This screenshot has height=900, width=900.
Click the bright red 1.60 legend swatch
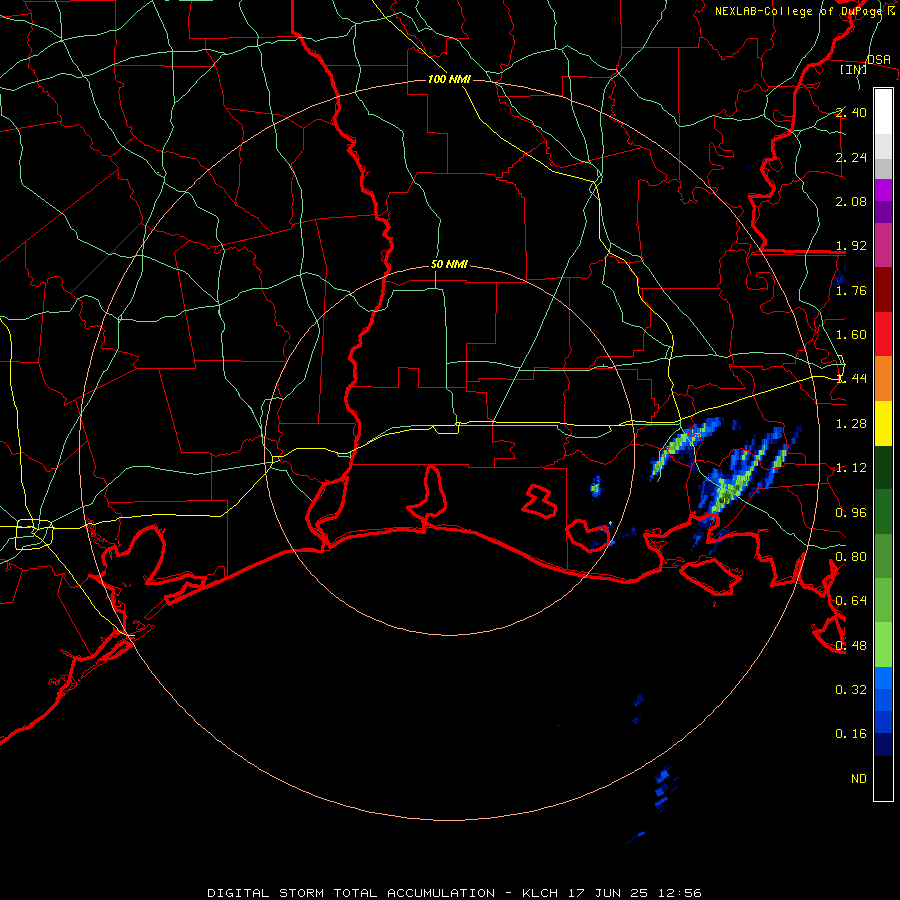pos(883,334)
